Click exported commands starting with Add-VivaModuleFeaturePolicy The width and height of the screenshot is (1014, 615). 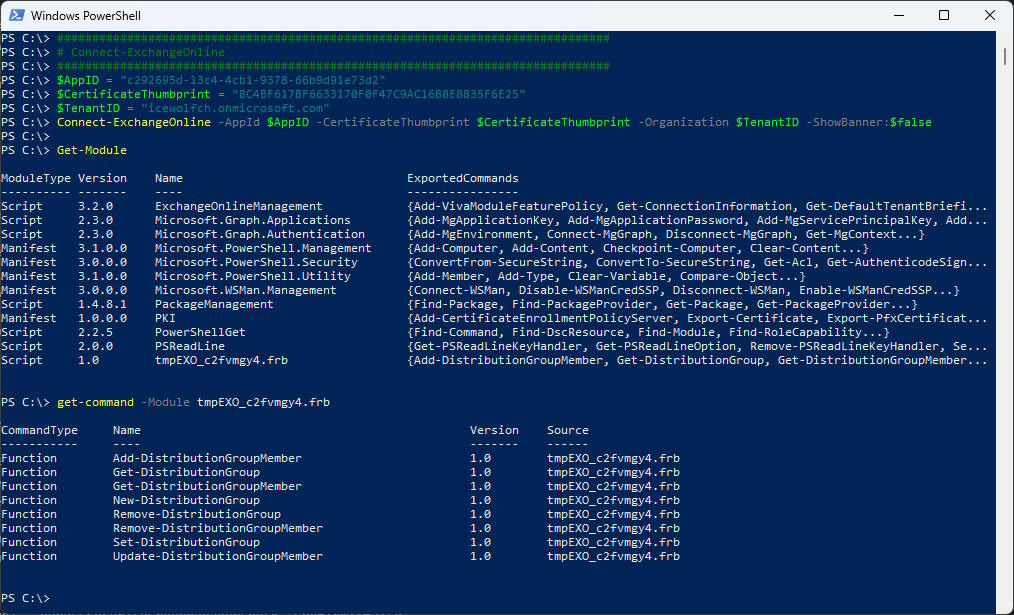tap(697, 206)
